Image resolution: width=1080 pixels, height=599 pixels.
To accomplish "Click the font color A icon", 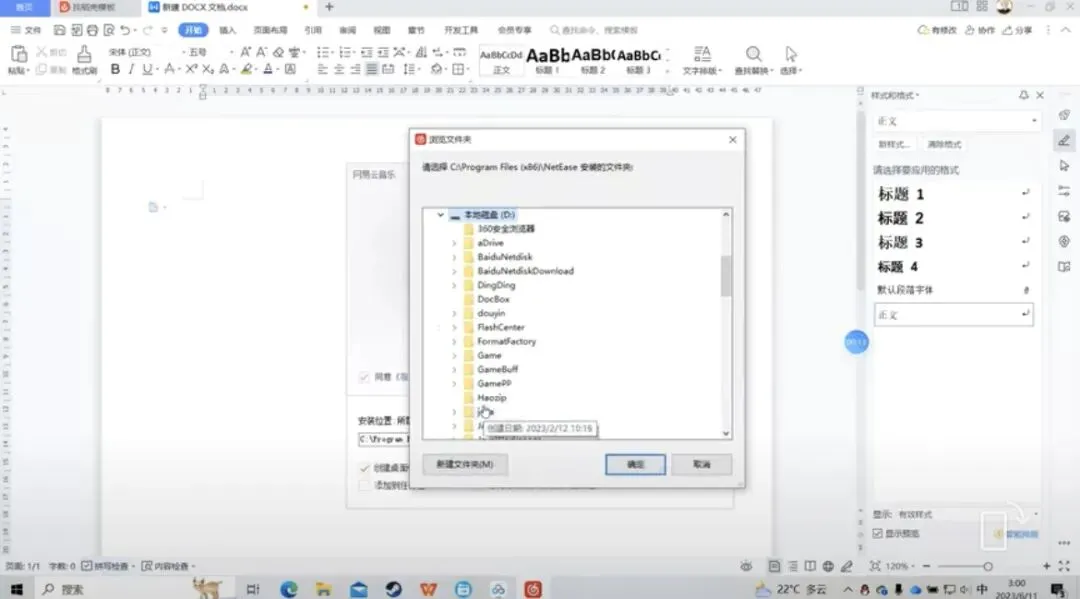I will (268, 69).
